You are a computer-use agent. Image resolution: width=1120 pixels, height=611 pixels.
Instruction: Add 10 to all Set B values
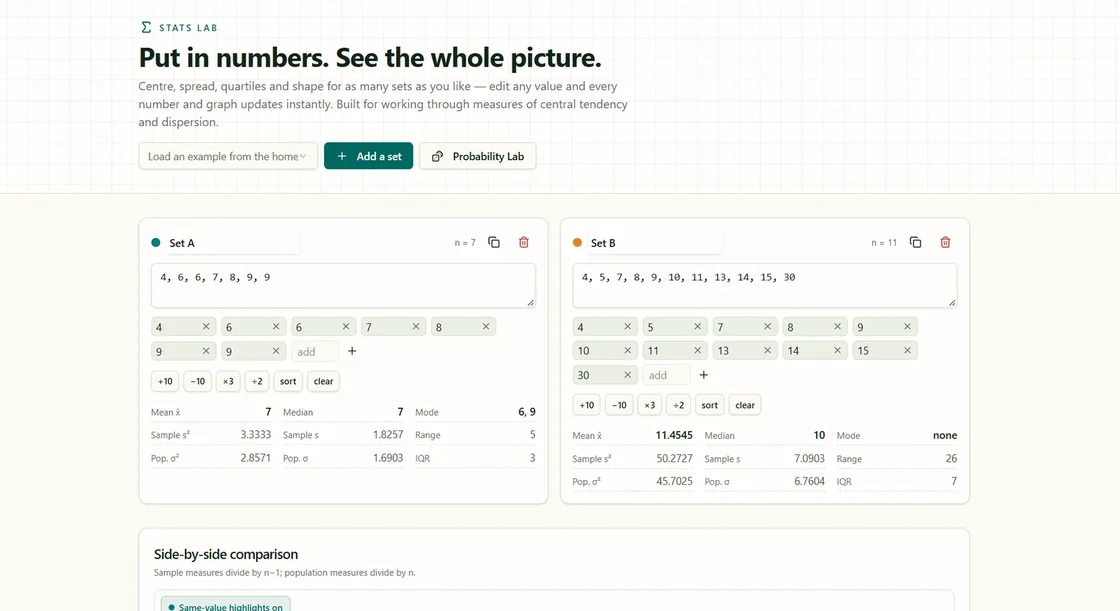586,404
